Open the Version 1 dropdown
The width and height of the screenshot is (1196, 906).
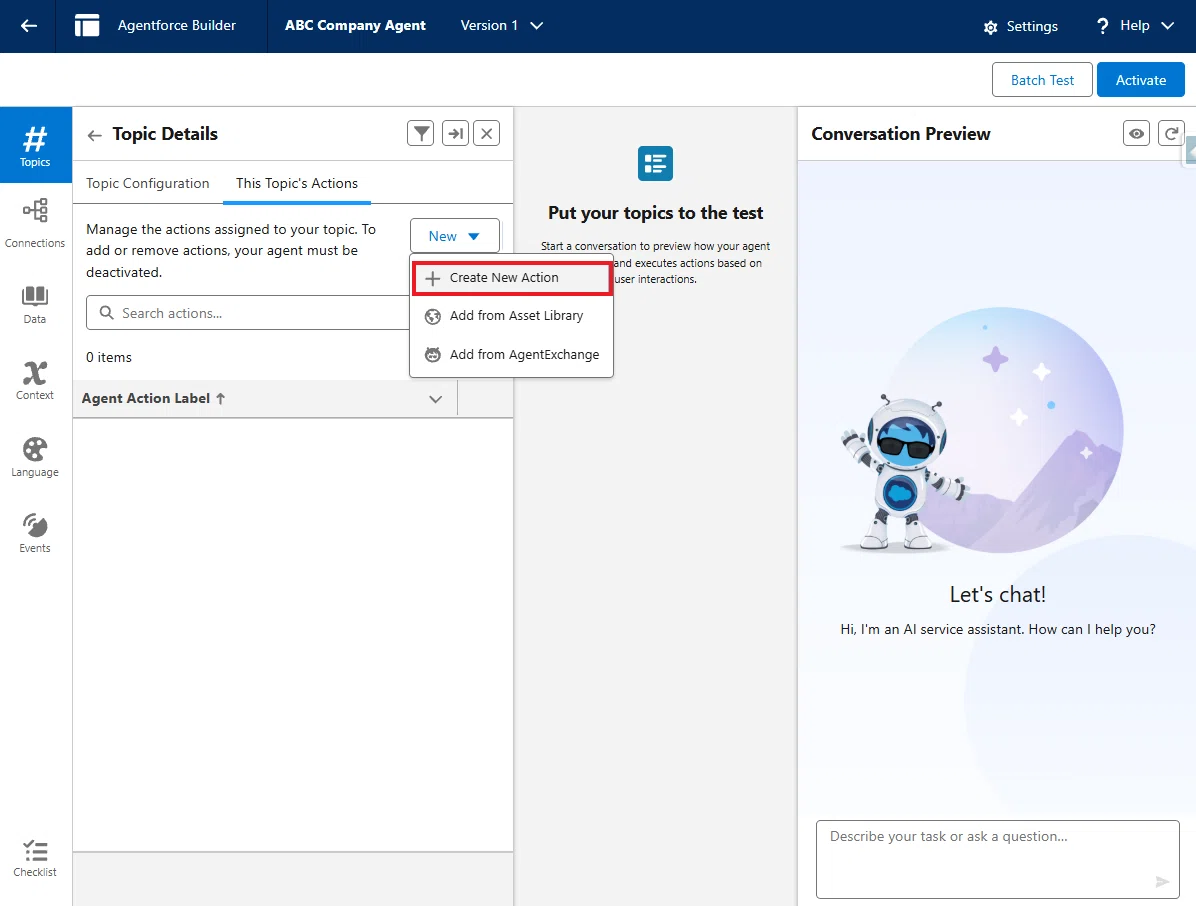(501, 25)
